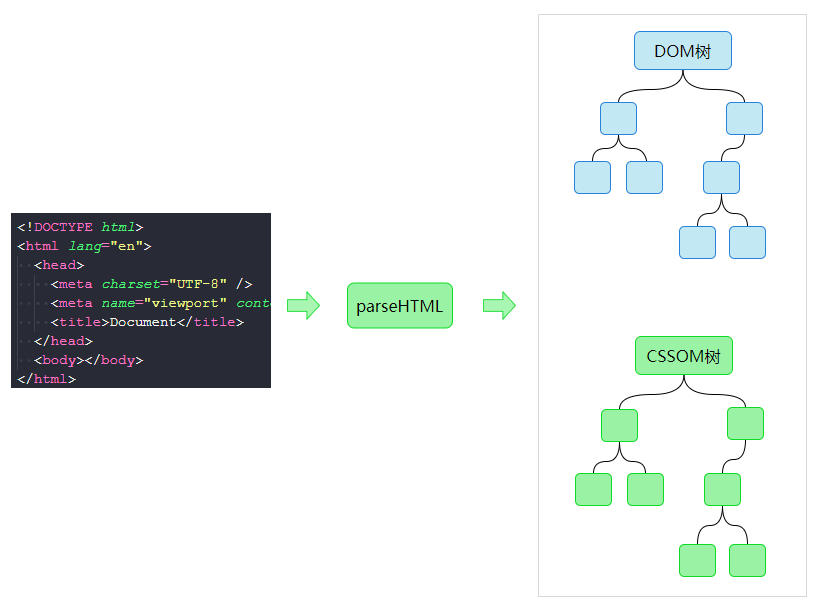Click the meta name="viewport" line
Viewport: 819px width, 612px height.
[160, 303]
